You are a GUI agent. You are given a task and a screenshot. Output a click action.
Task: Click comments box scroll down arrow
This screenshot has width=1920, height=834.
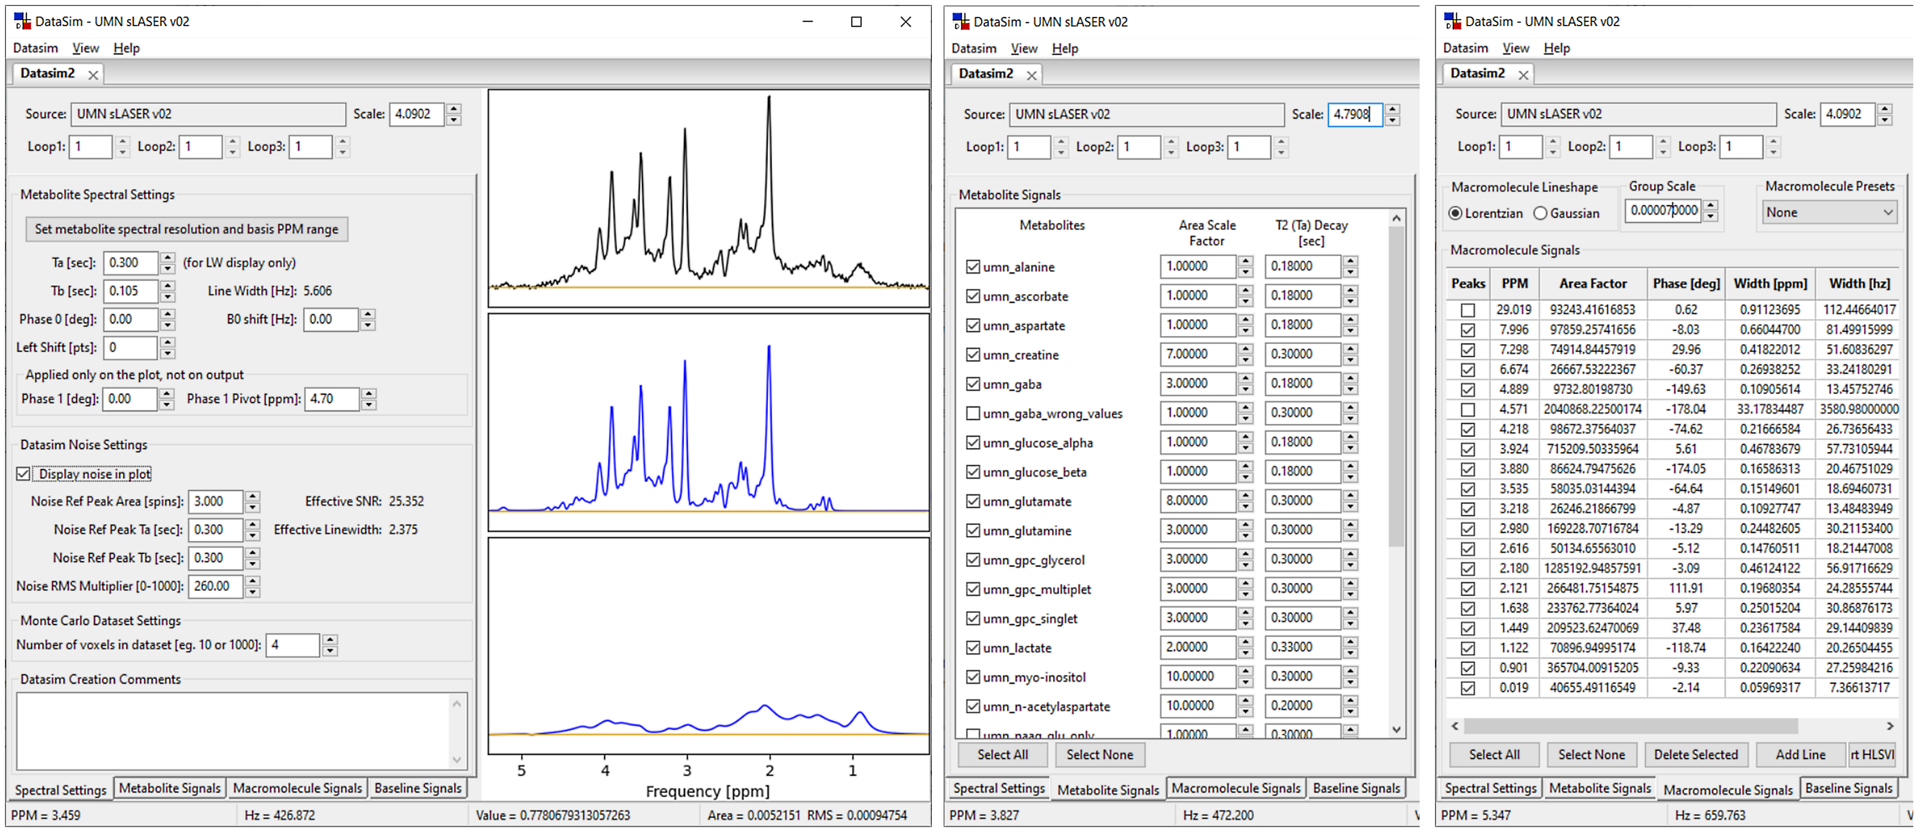coord(458,760)
